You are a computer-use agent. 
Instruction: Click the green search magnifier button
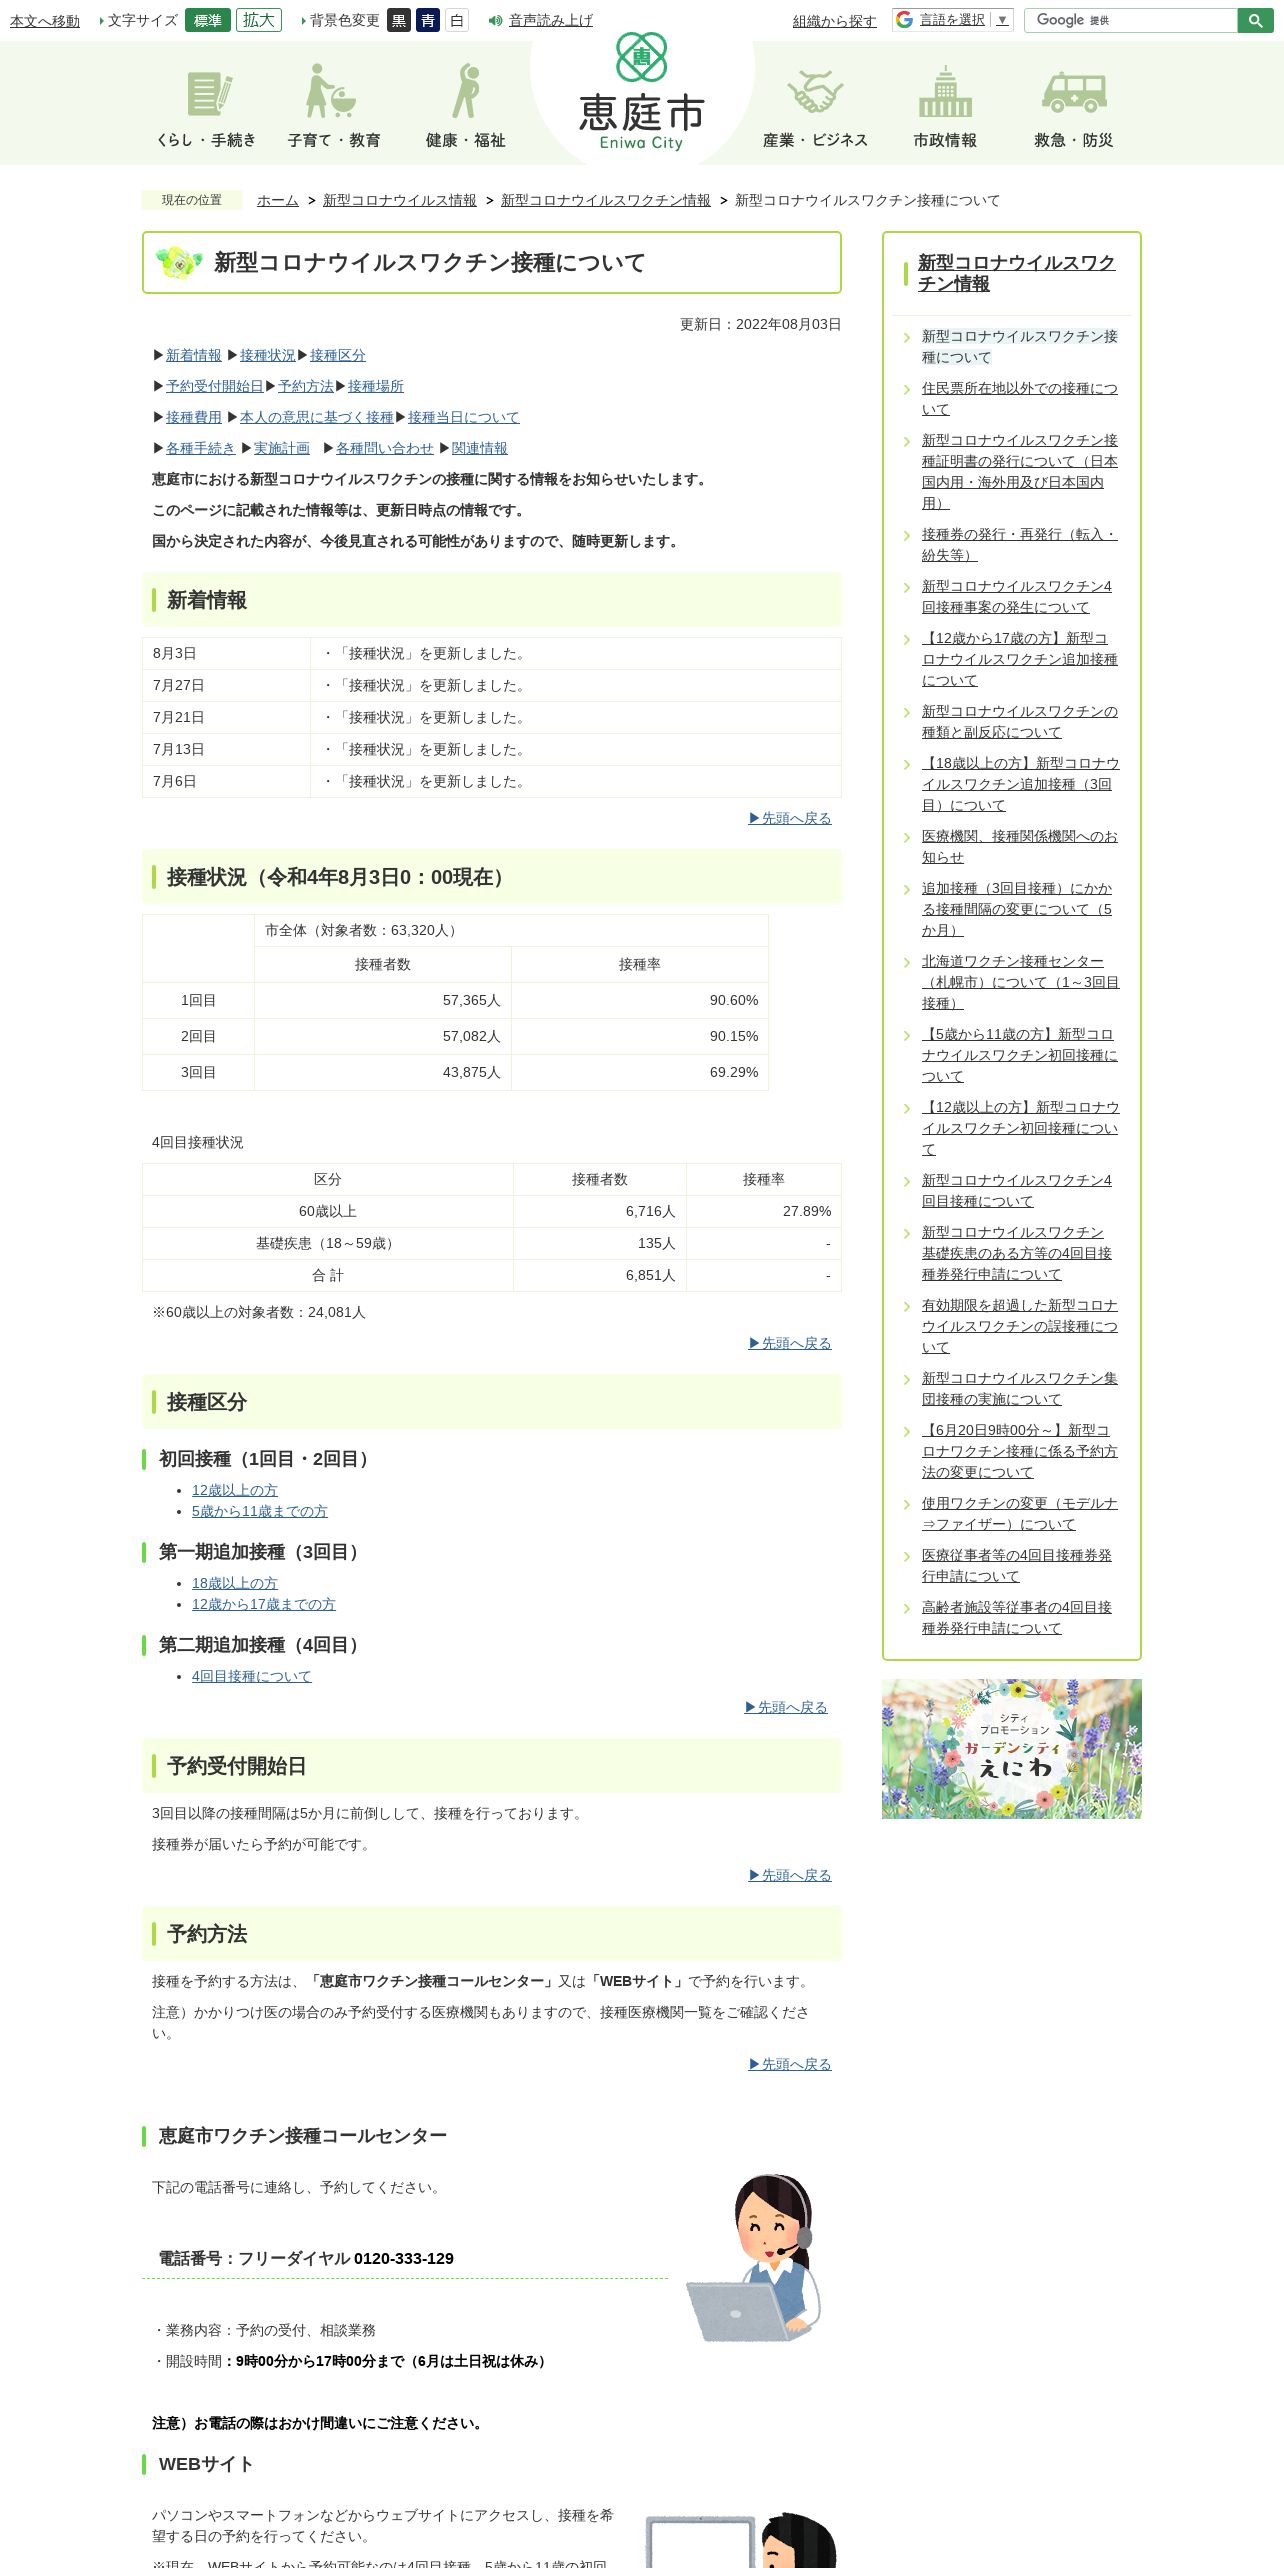tap(1255, 20)
